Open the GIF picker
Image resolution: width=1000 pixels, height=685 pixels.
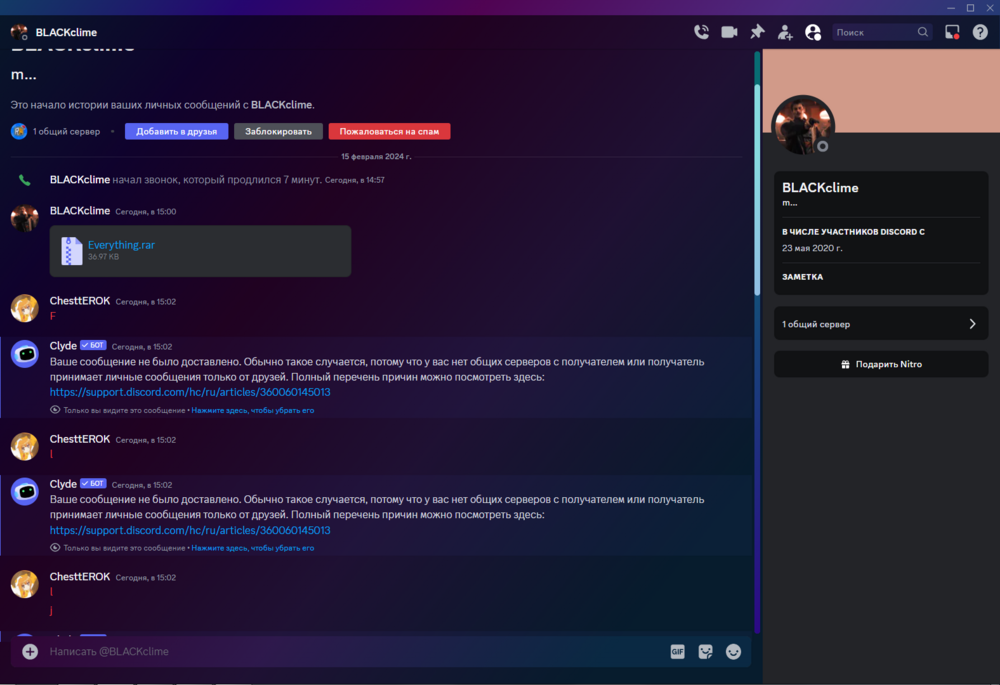tap(677, 651)
